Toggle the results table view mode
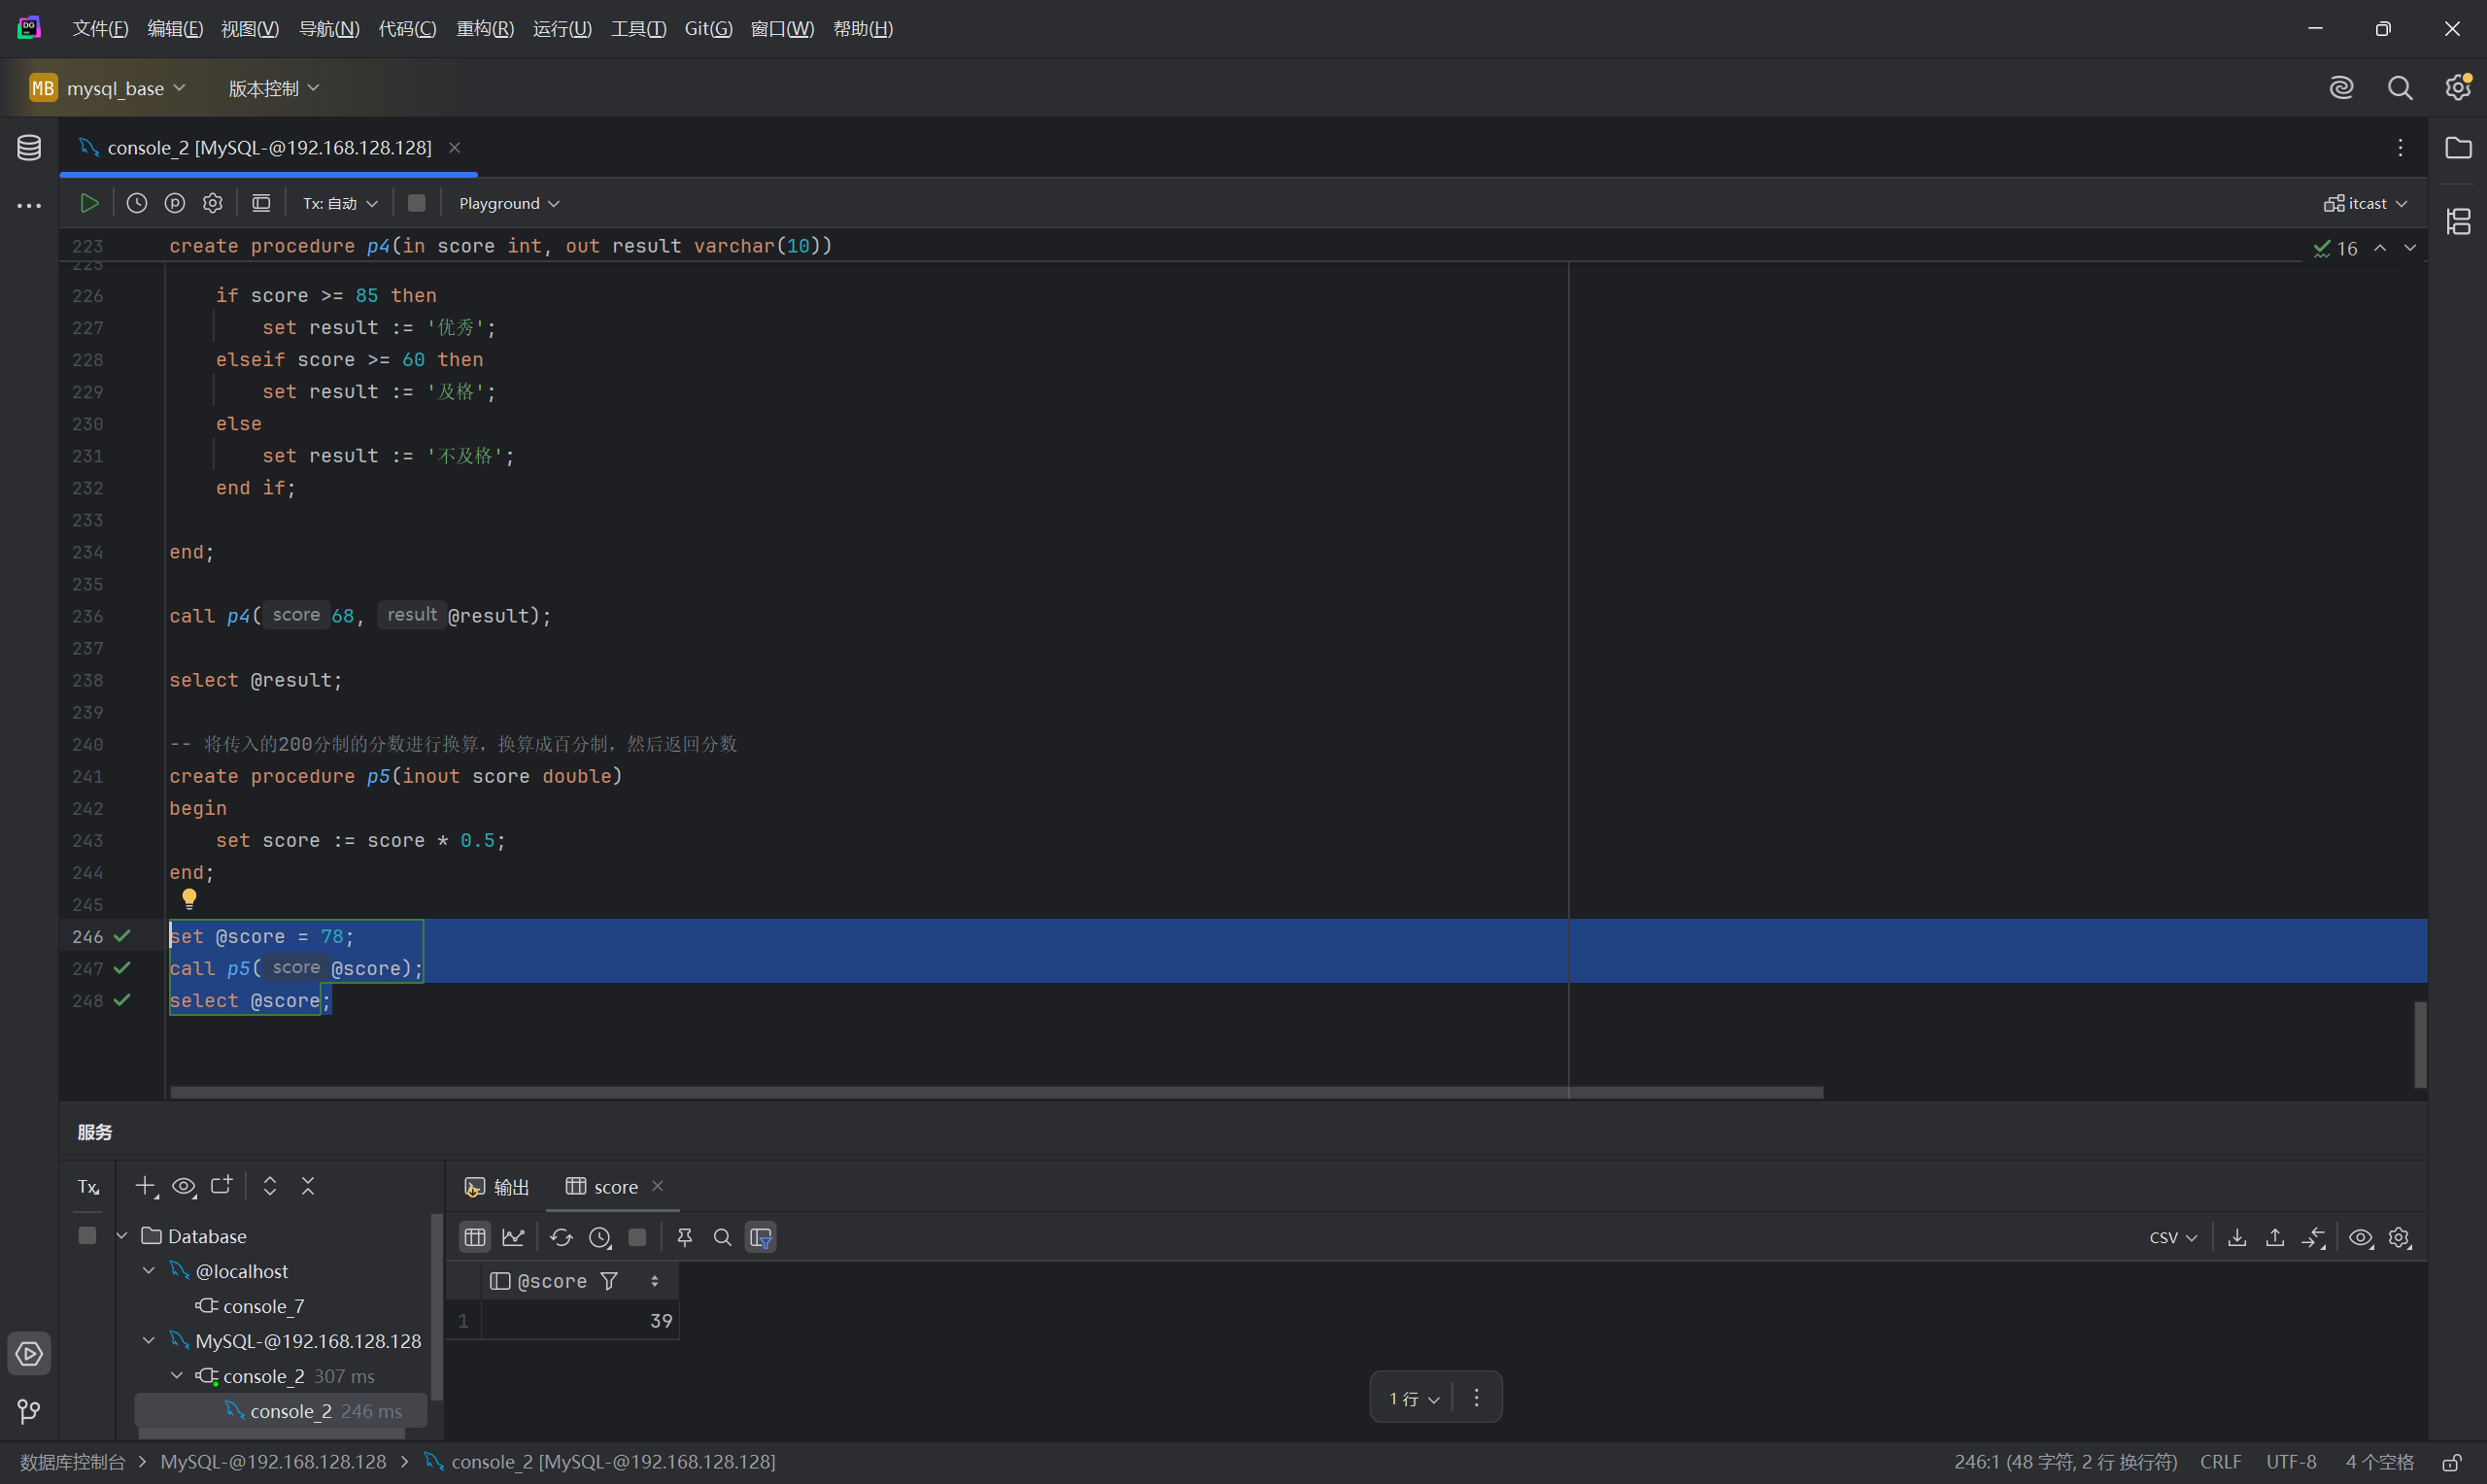This screenshot has height=1484, width=2487. (475, 1237)
